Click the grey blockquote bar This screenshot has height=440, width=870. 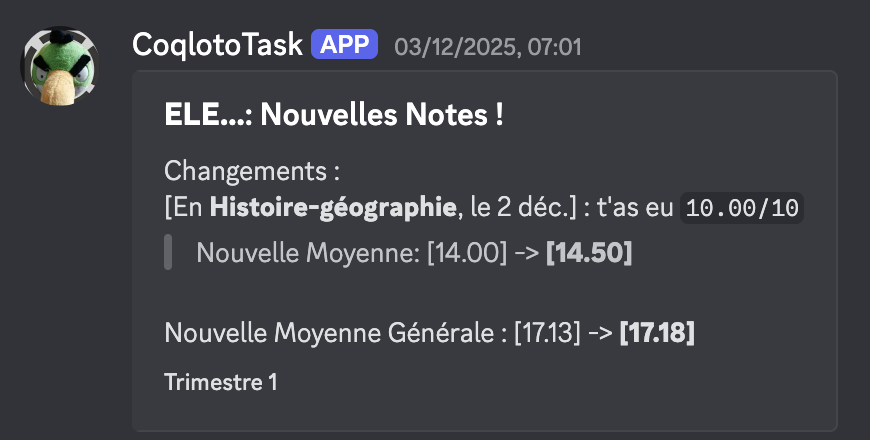coord(168,252)
